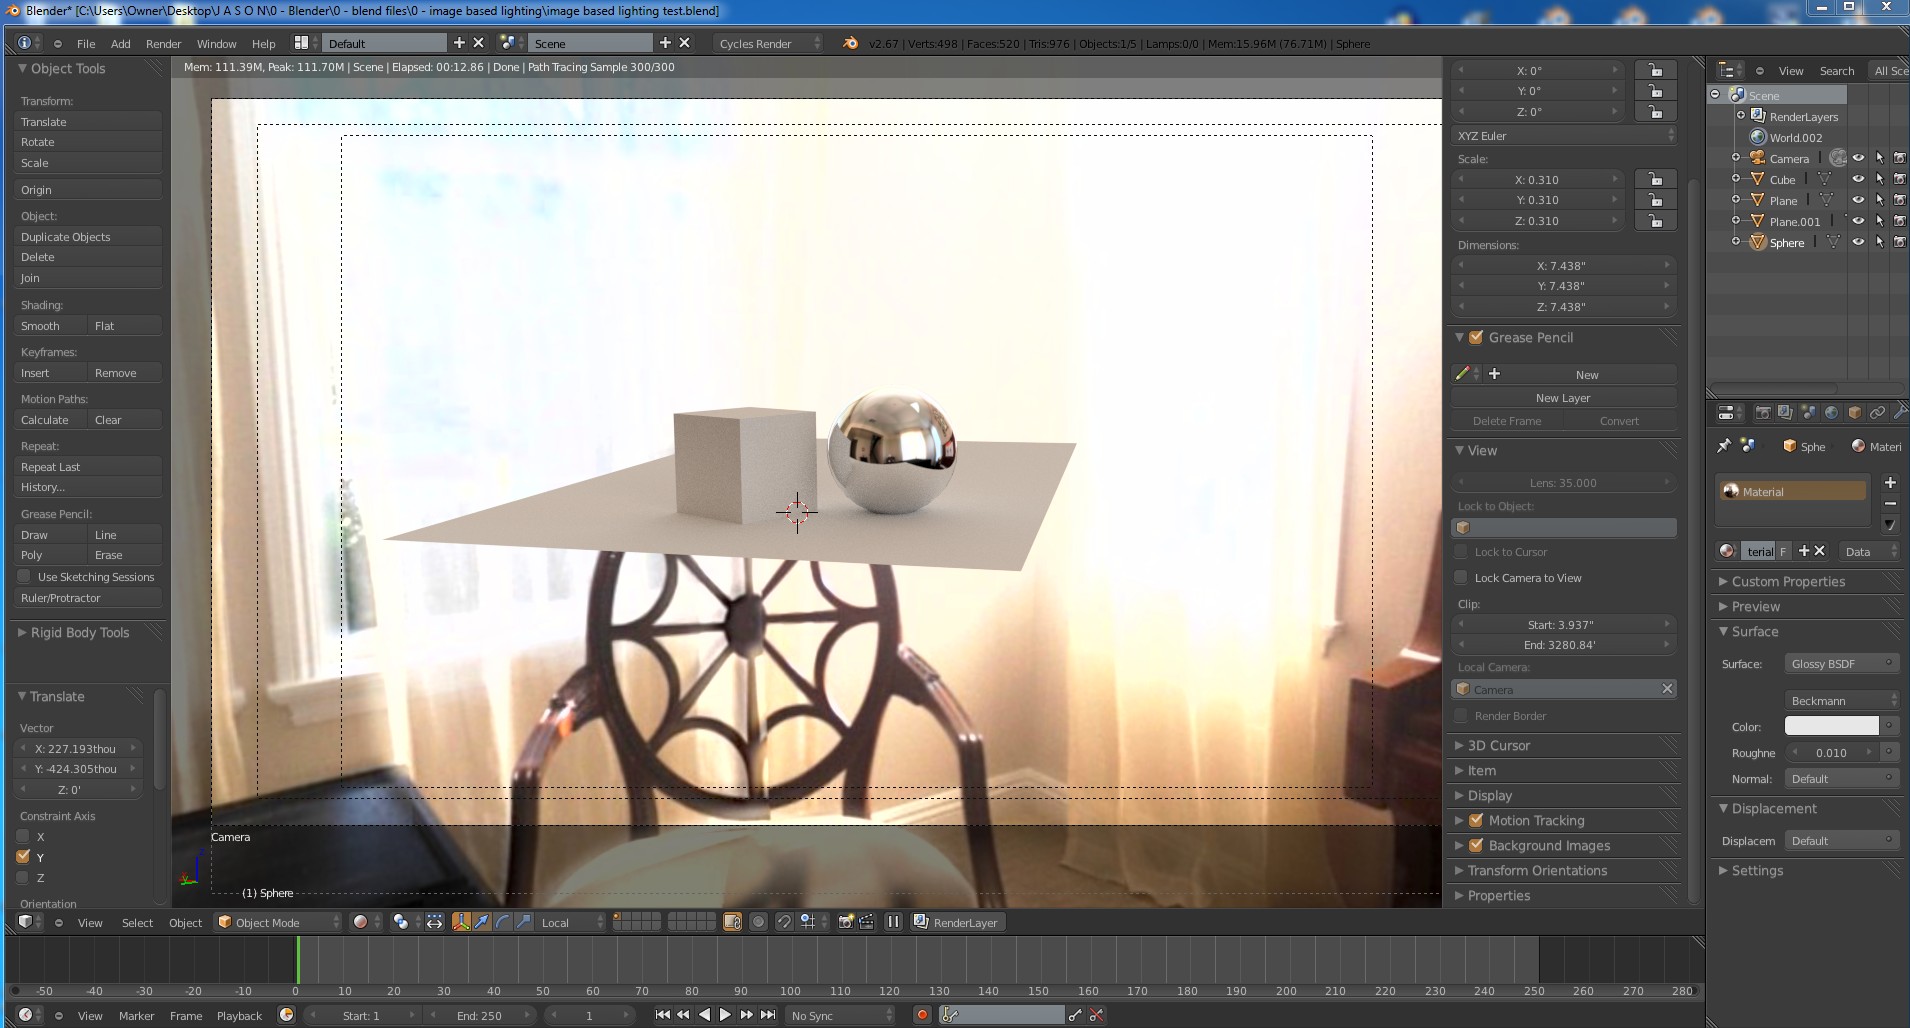Enable Lock Camera to View checkbox
The image size is (1910, 1028).
1461,578
